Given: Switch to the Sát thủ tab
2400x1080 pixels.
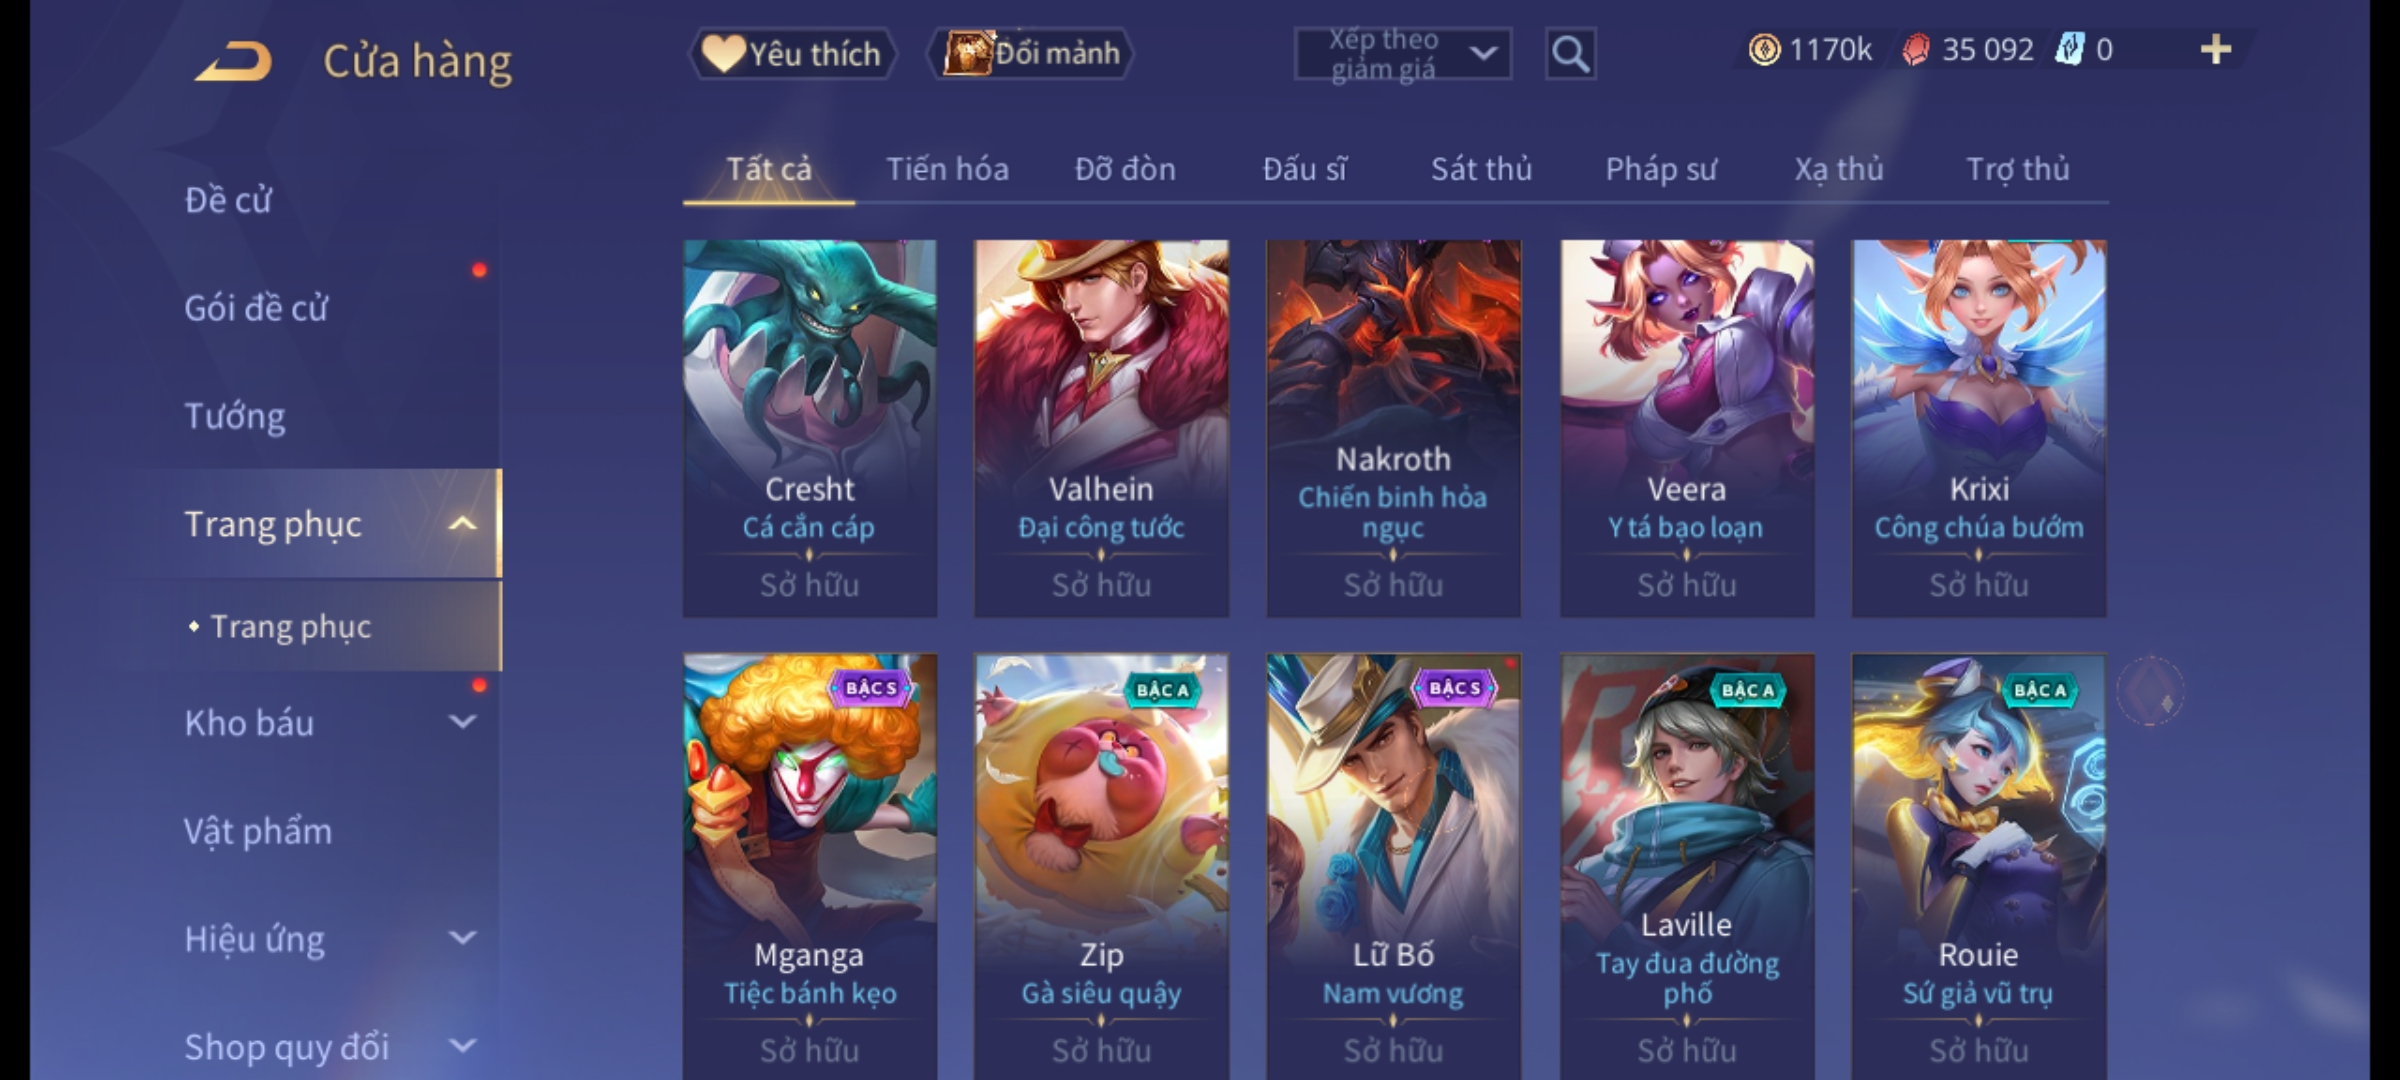Looking at the screenshot, I should point(1481,169).
